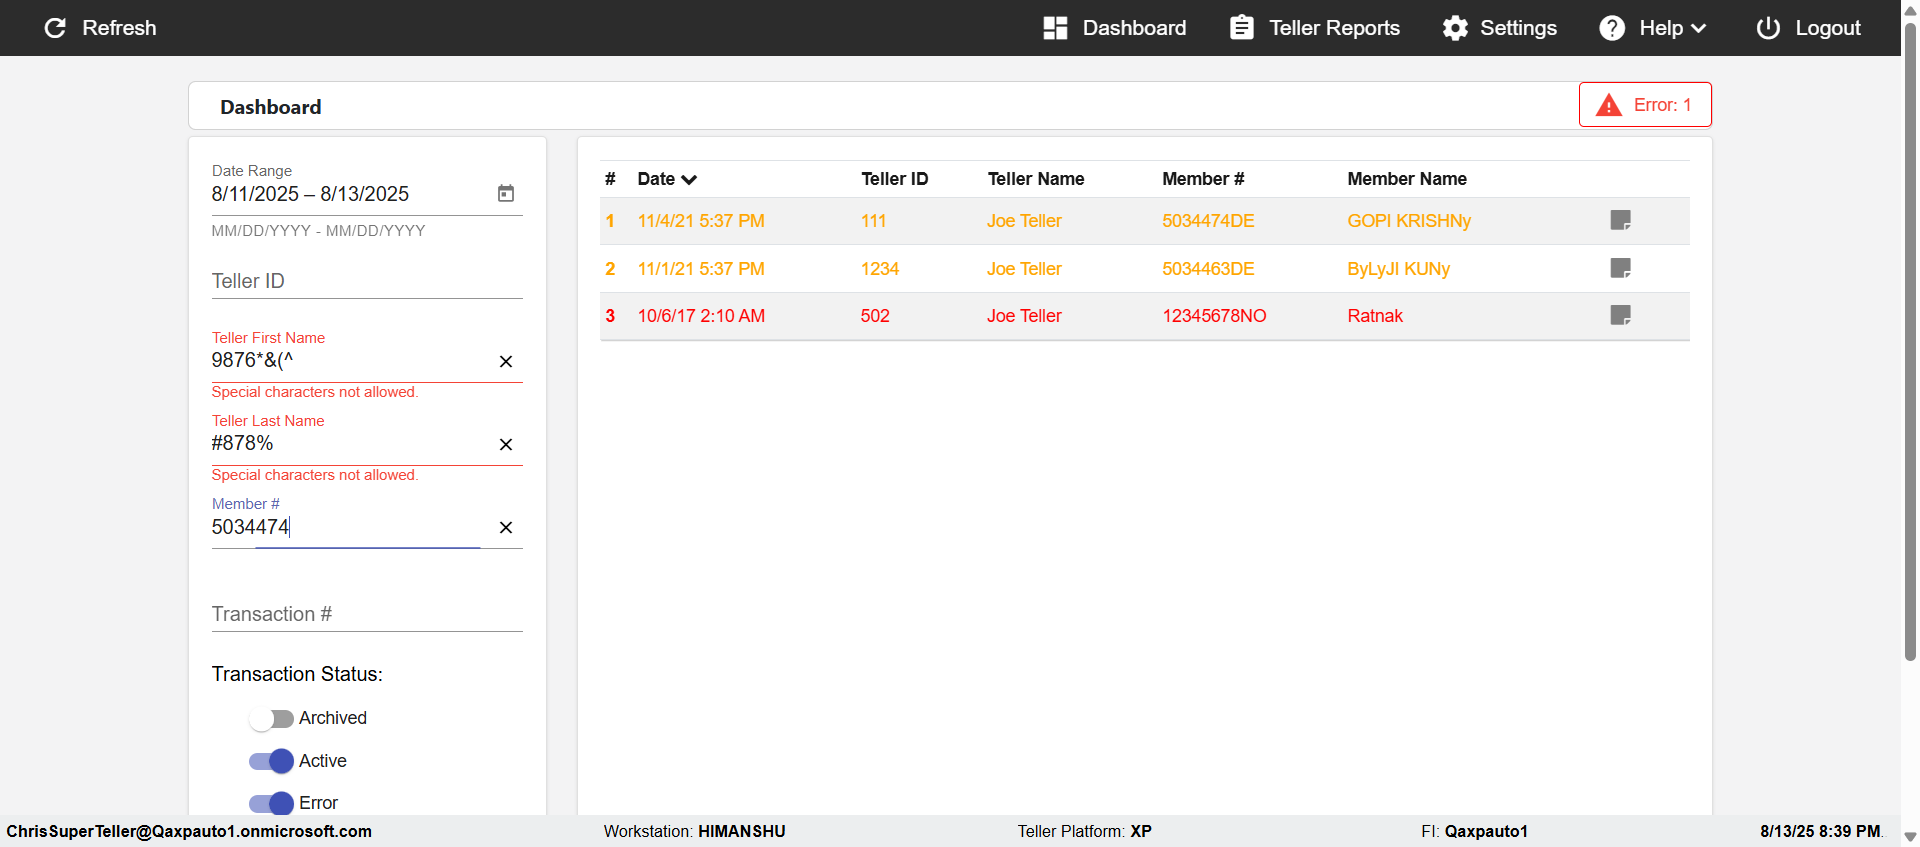Viewport: 1920px width, 847px height.
Task: Disable the Active status toggle
Action: pos(271,761)
